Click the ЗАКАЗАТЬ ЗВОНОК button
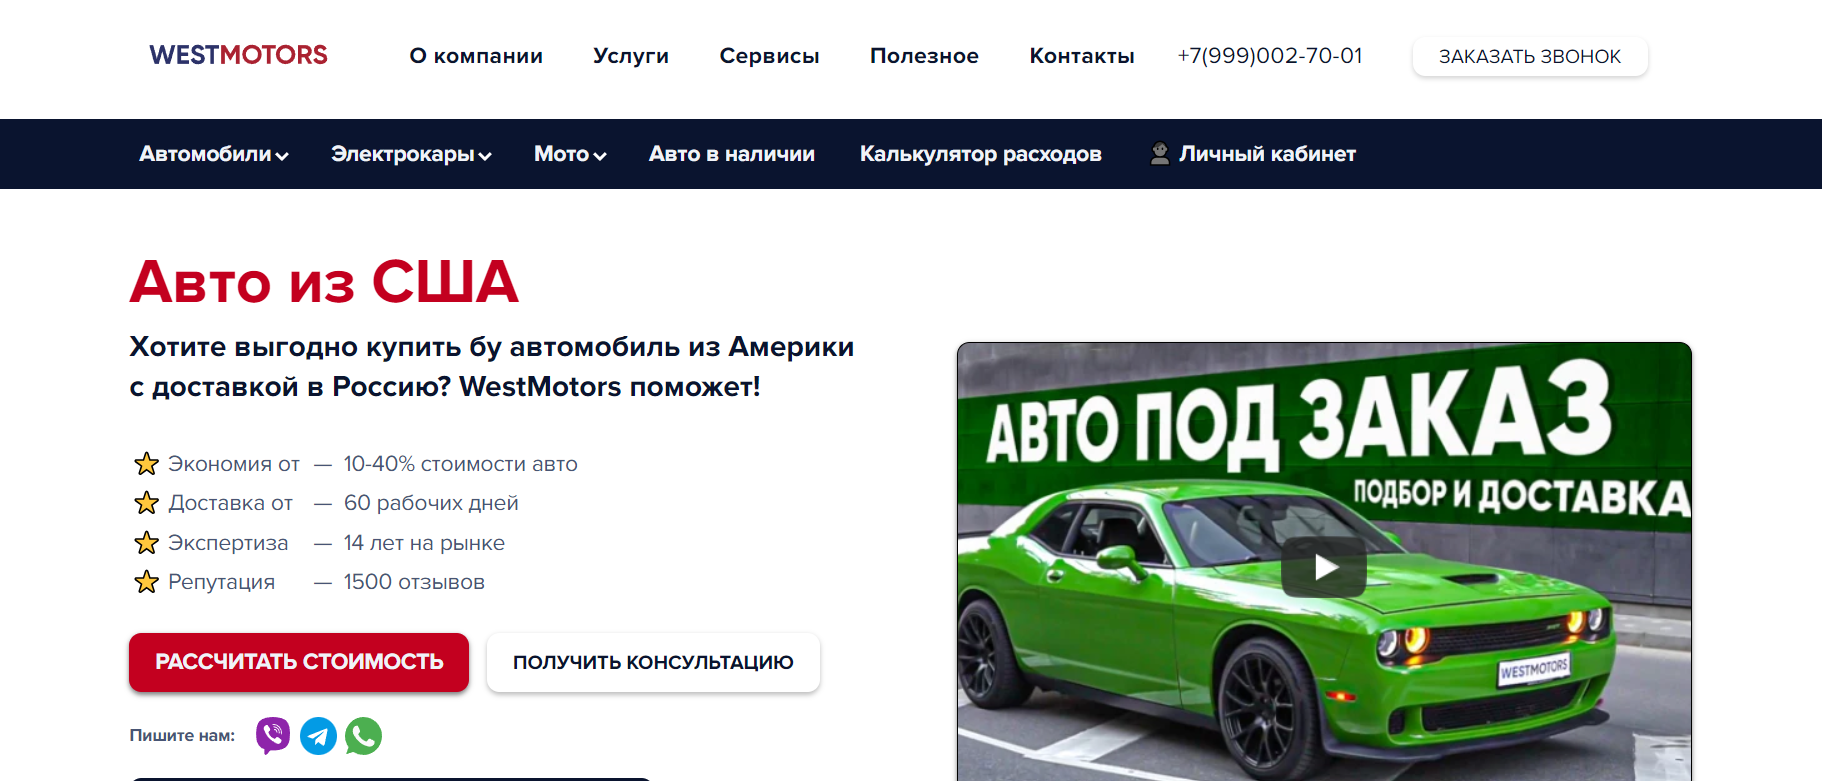 (x=1530, y=57)
